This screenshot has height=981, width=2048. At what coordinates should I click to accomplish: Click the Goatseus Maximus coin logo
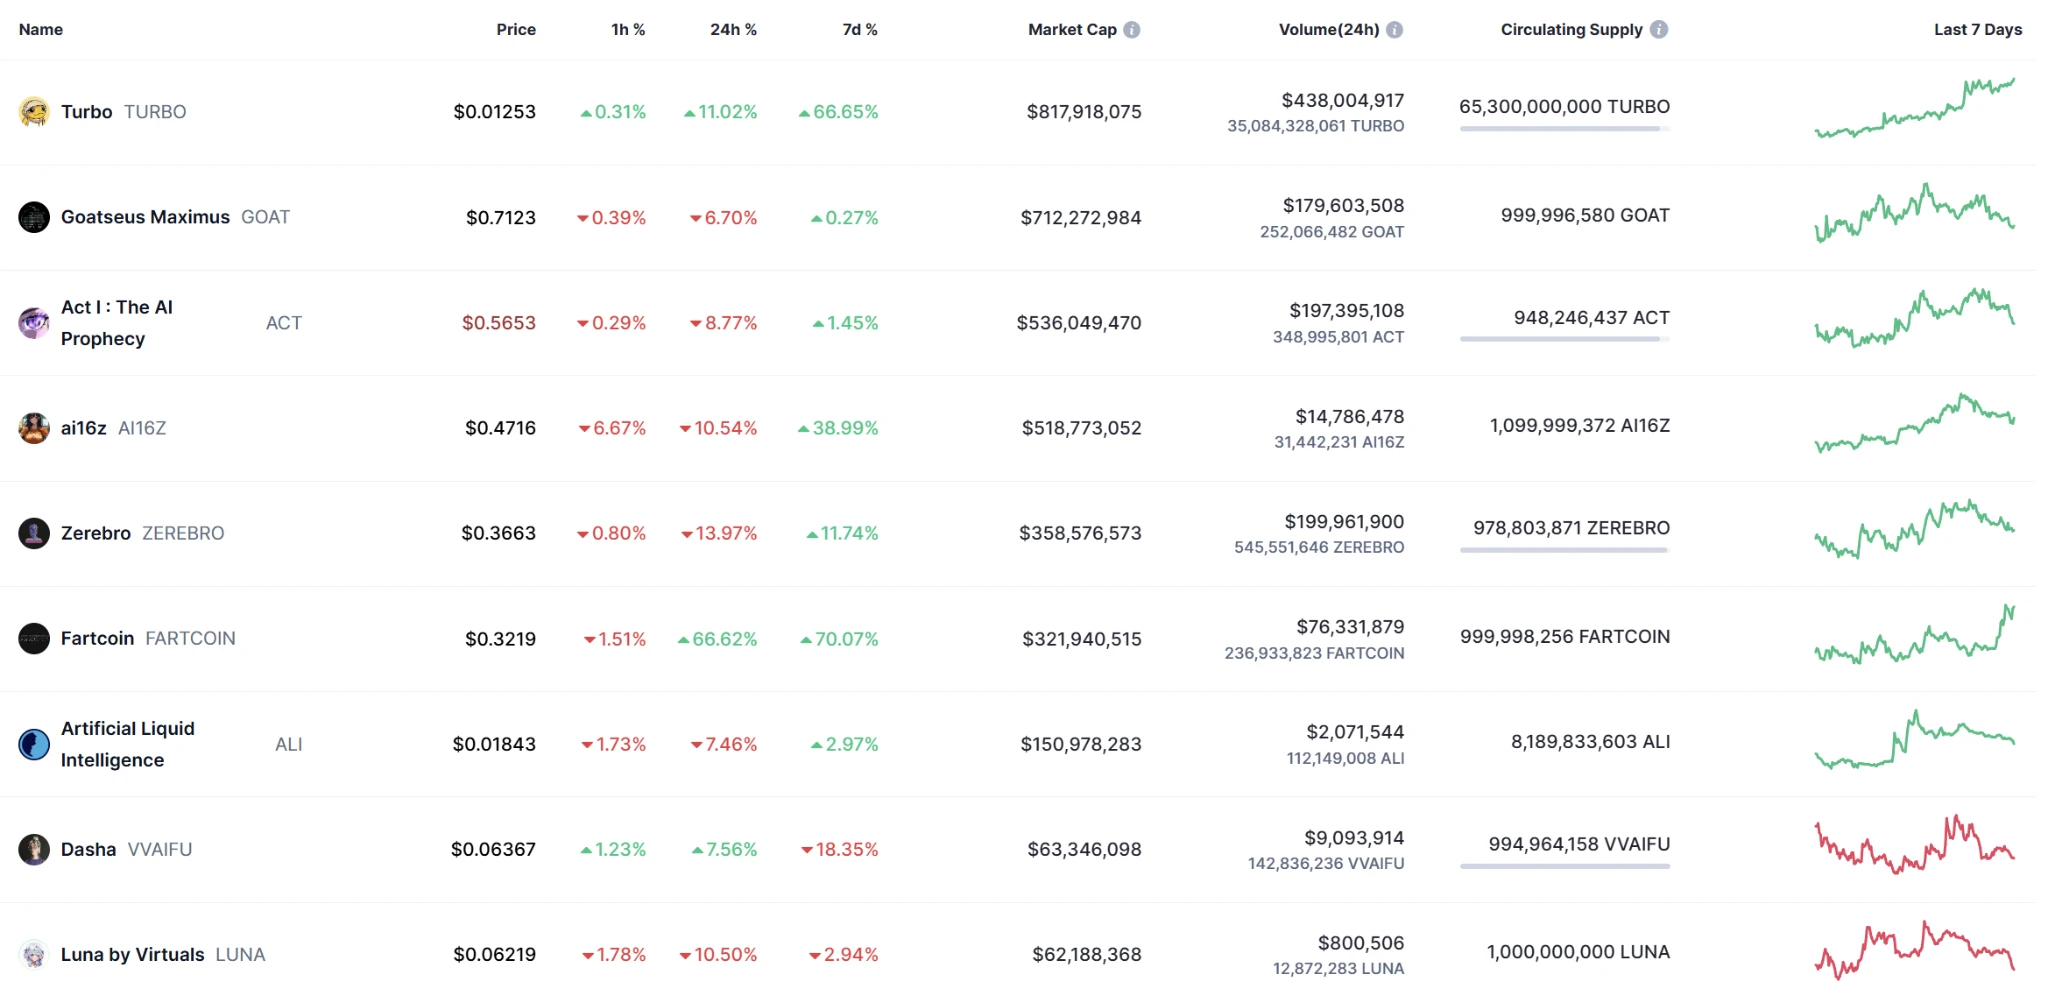[x=34, y=217]
